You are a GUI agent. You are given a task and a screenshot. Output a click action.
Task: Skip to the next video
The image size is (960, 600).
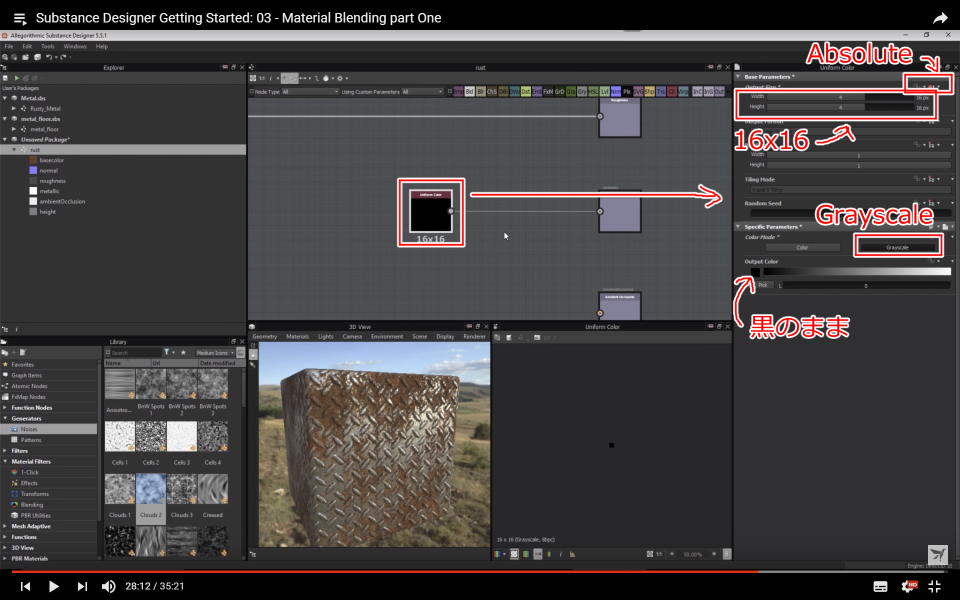point(82,586)
